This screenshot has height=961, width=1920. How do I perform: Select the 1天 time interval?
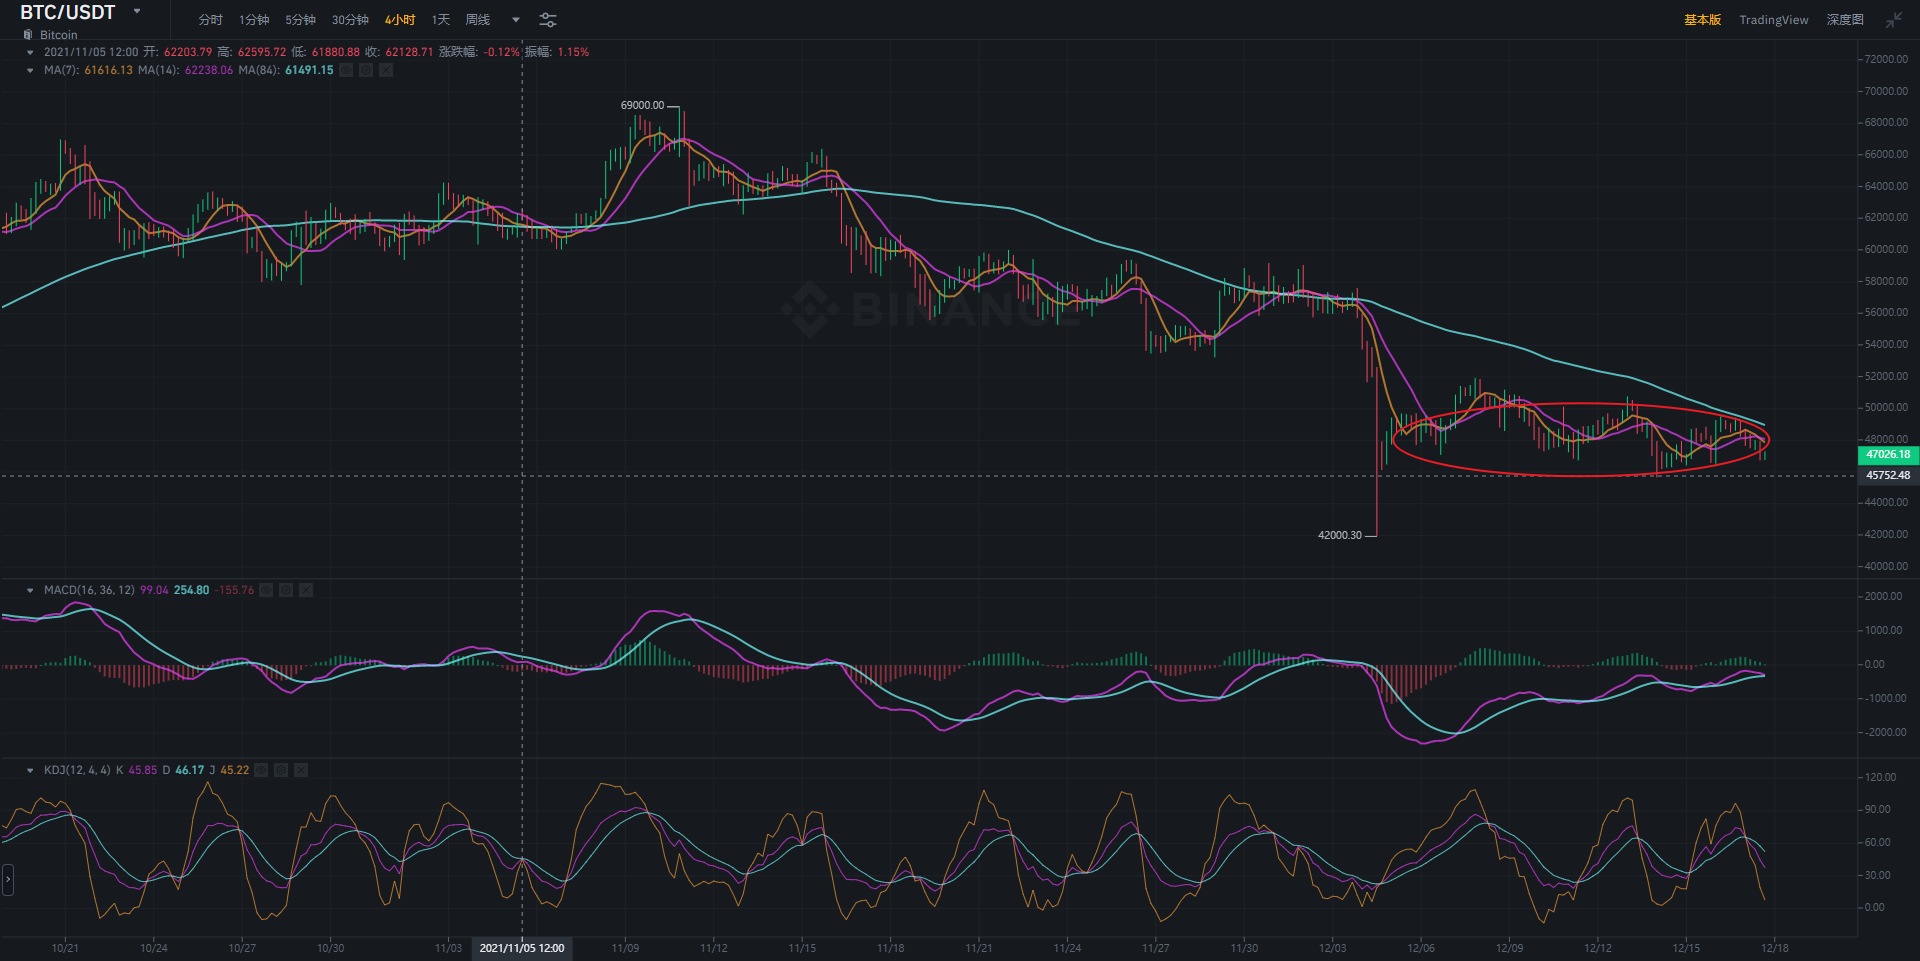coord(440,20)
